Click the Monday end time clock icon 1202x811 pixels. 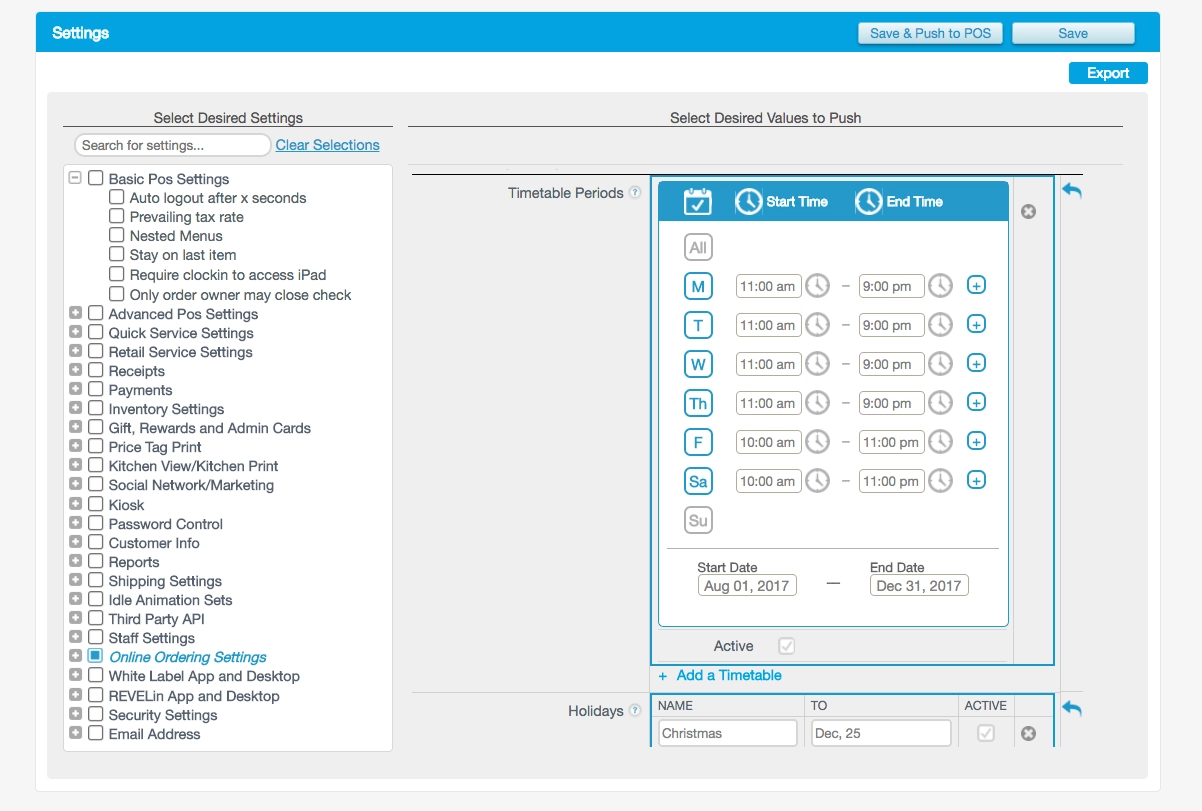940,286
